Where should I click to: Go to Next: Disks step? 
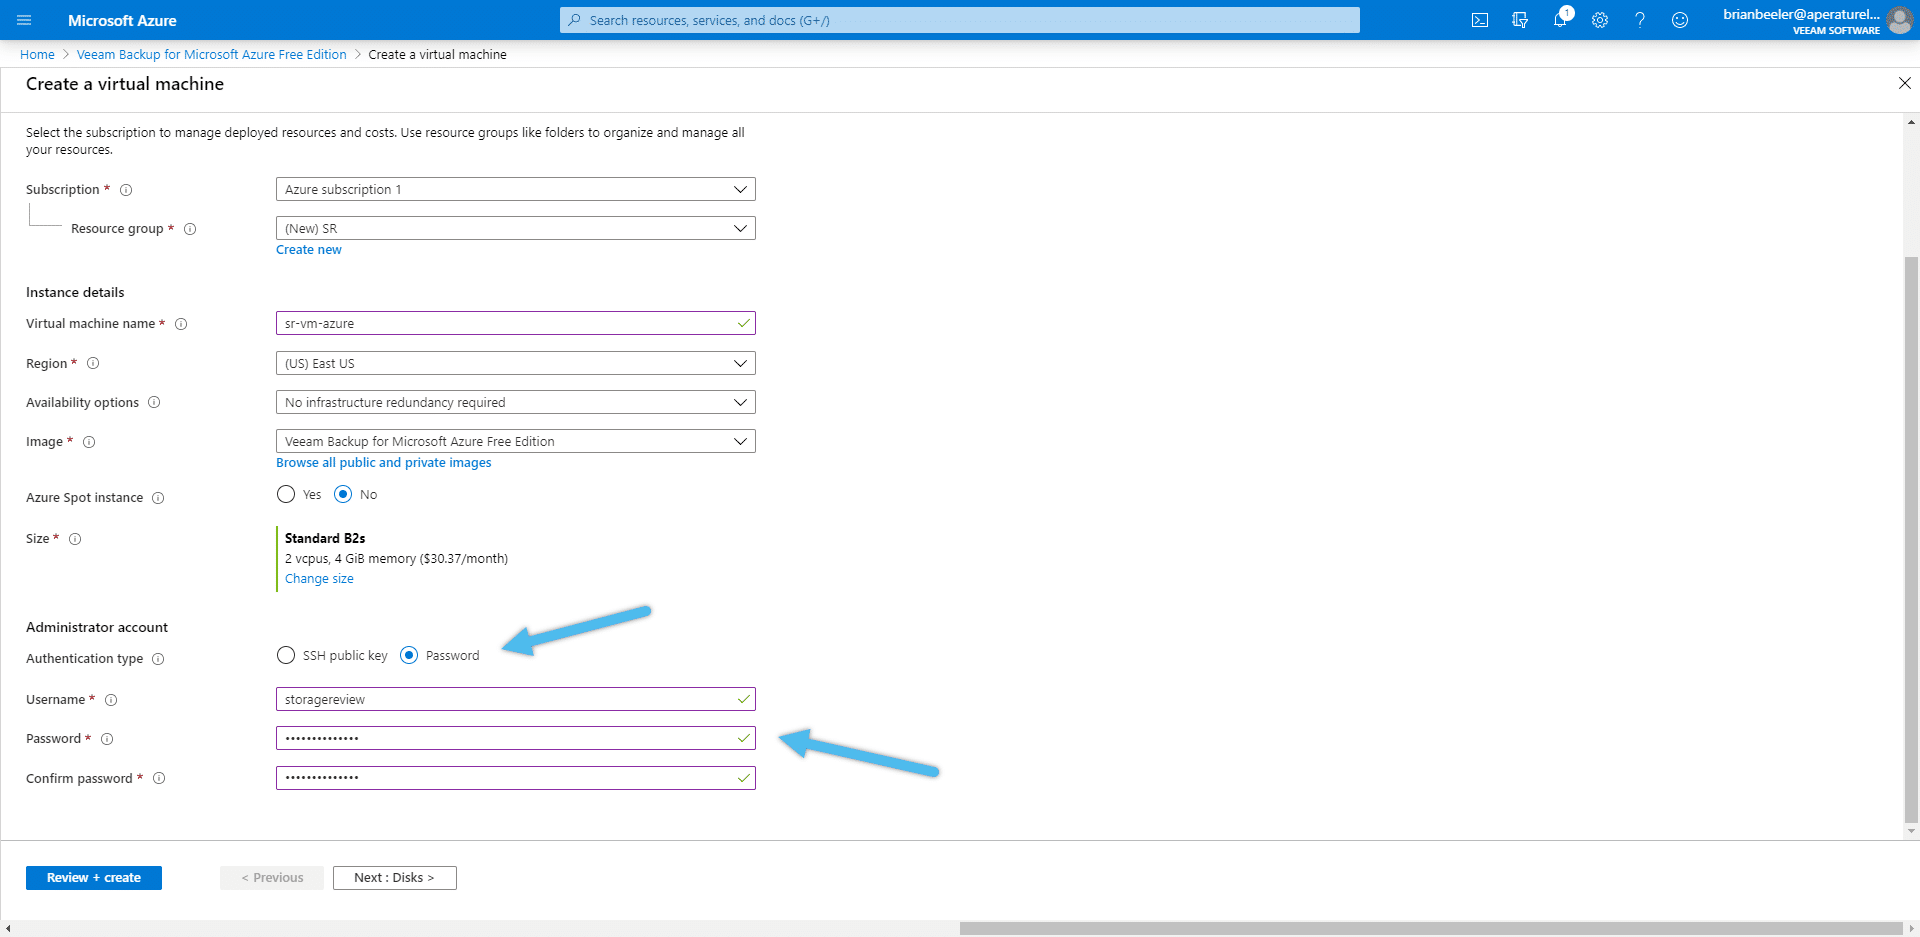[x=395, y=878]
